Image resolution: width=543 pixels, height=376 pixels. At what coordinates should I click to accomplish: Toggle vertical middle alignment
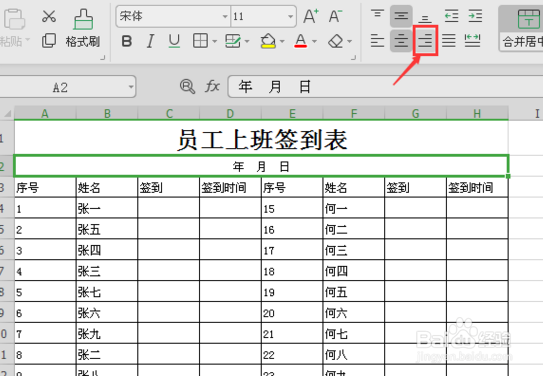(x=401, y=16)
